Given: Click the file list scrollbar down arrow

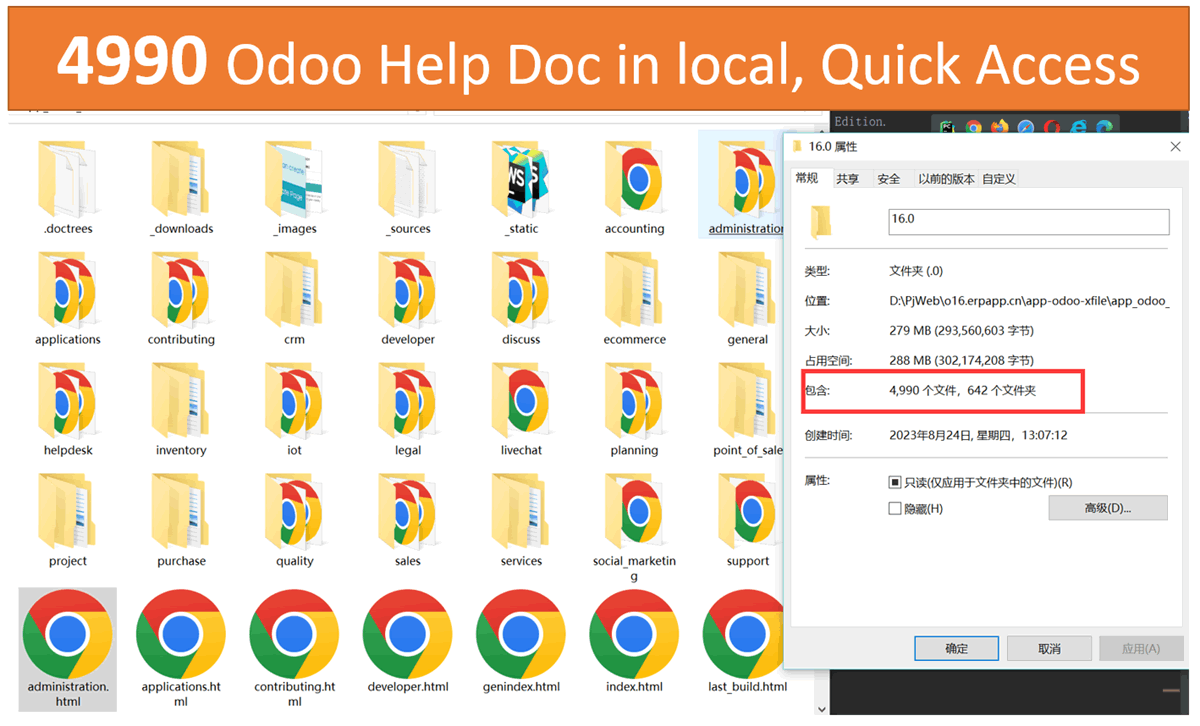Looking at the screenshot, I should [x=822, y=709].
